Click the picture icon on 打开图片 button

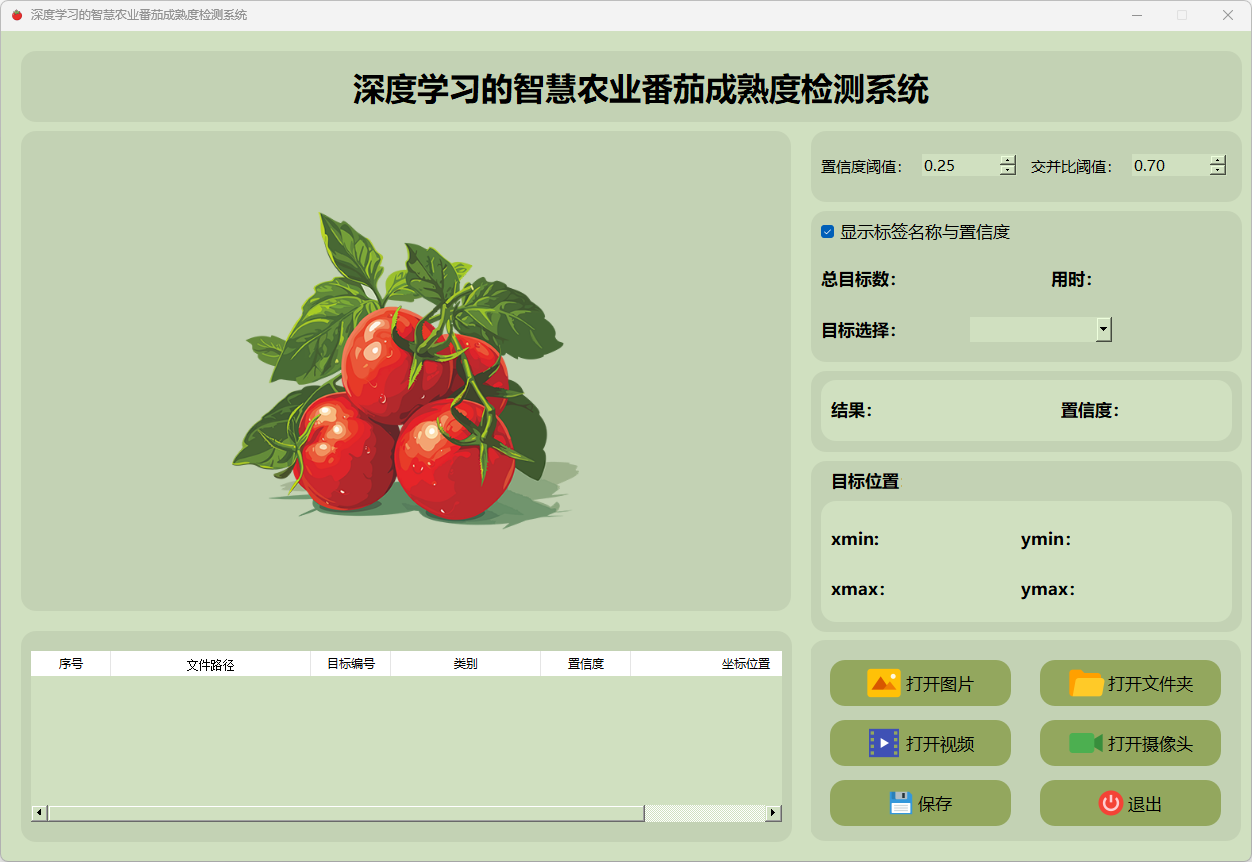883,683
